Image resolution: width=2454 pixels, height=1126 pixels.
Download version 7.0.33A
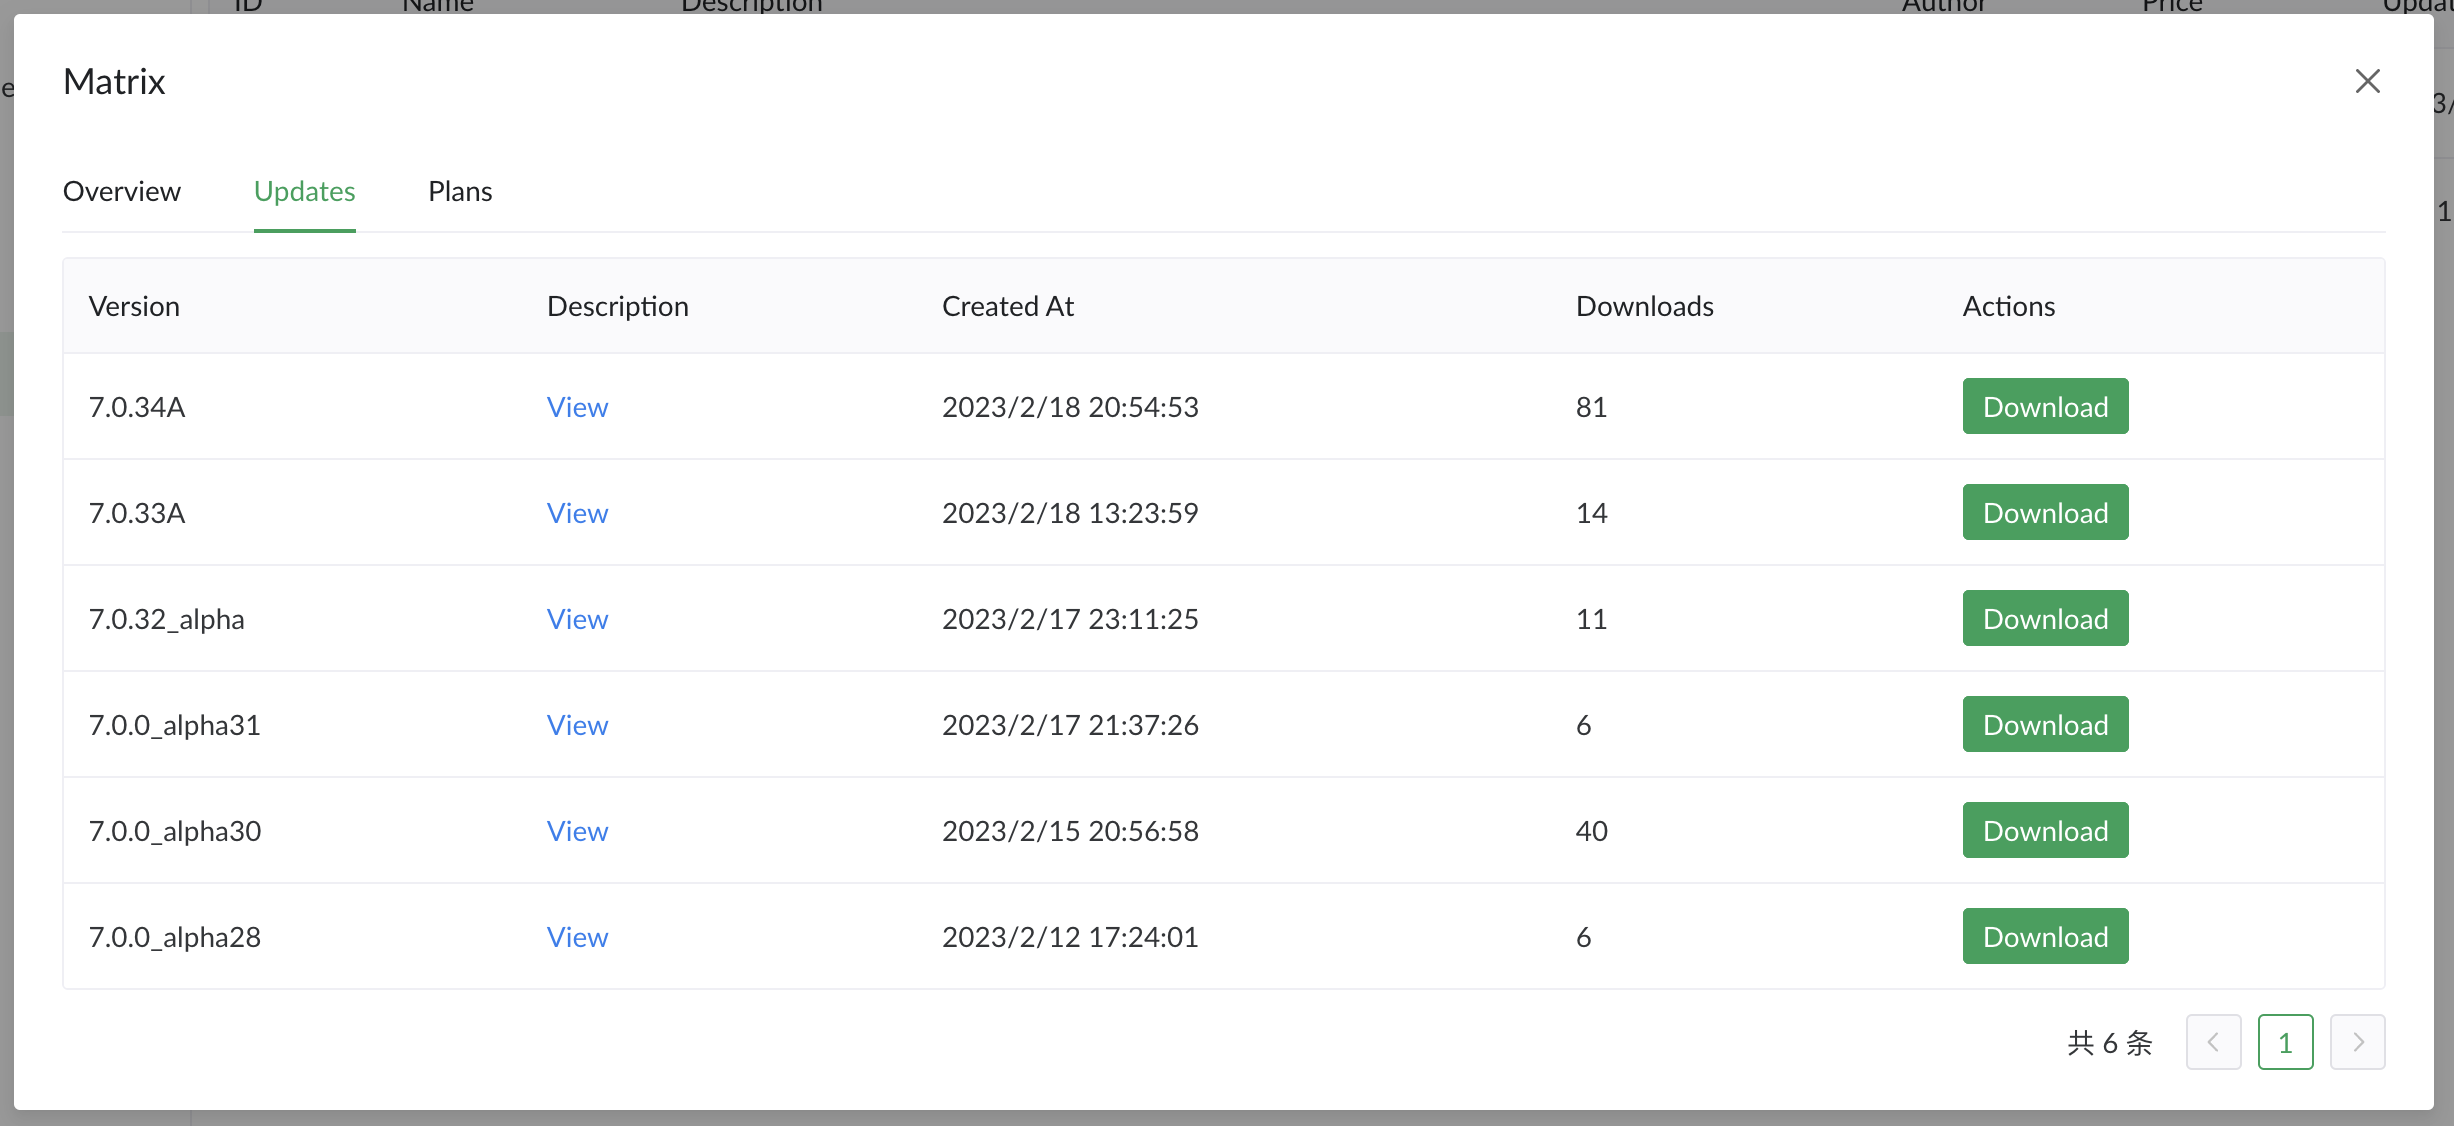[2045, 512]
